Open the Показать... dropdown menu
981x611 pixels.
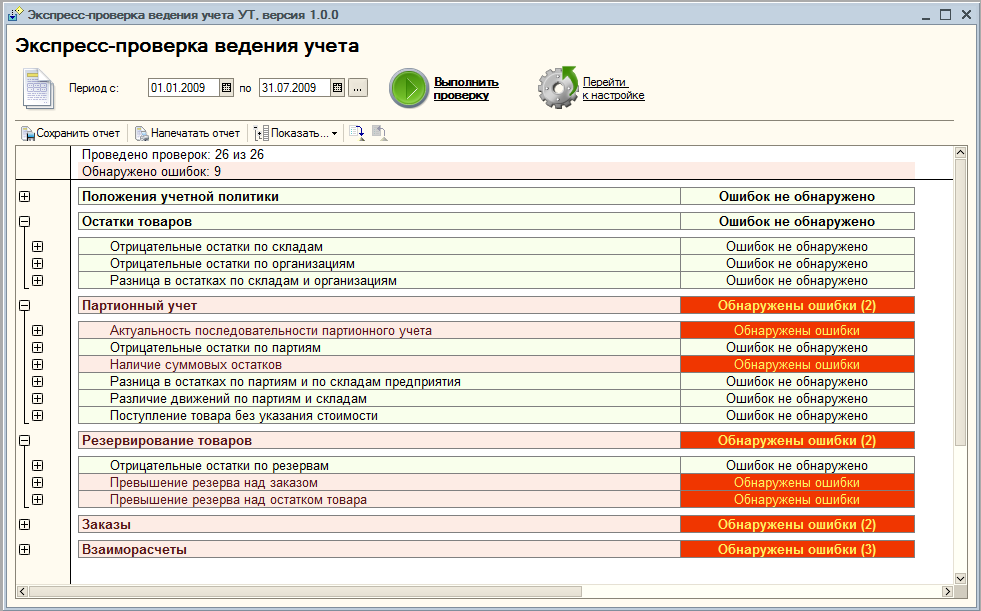click(x=296, y=133)
